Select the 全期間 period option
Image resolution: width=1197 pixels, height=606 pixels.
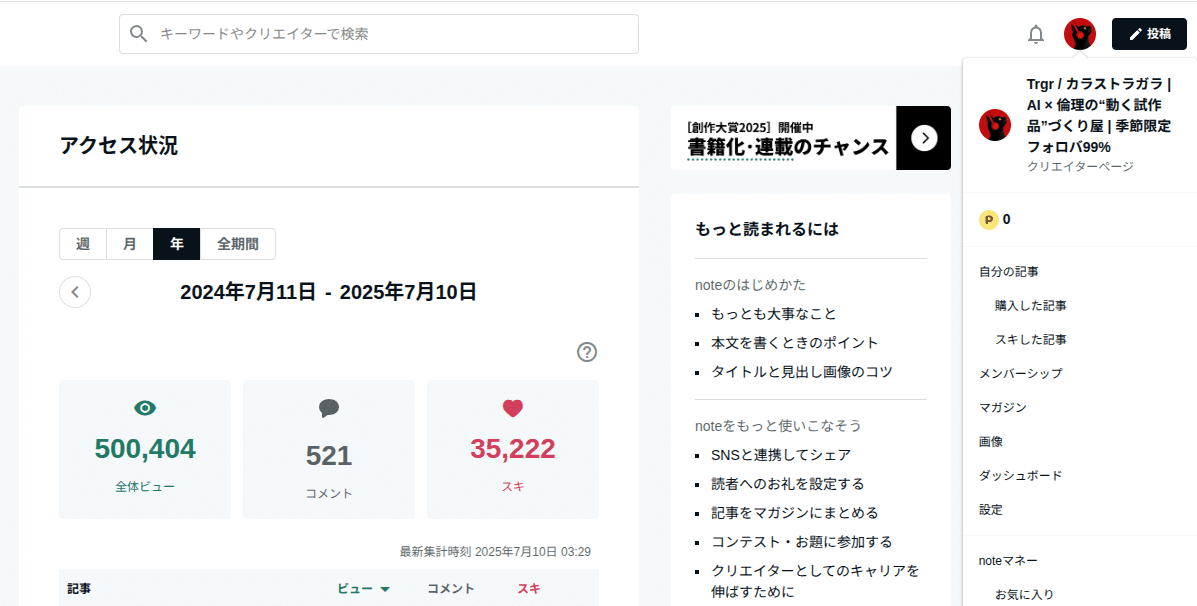(x=239, y=243)
